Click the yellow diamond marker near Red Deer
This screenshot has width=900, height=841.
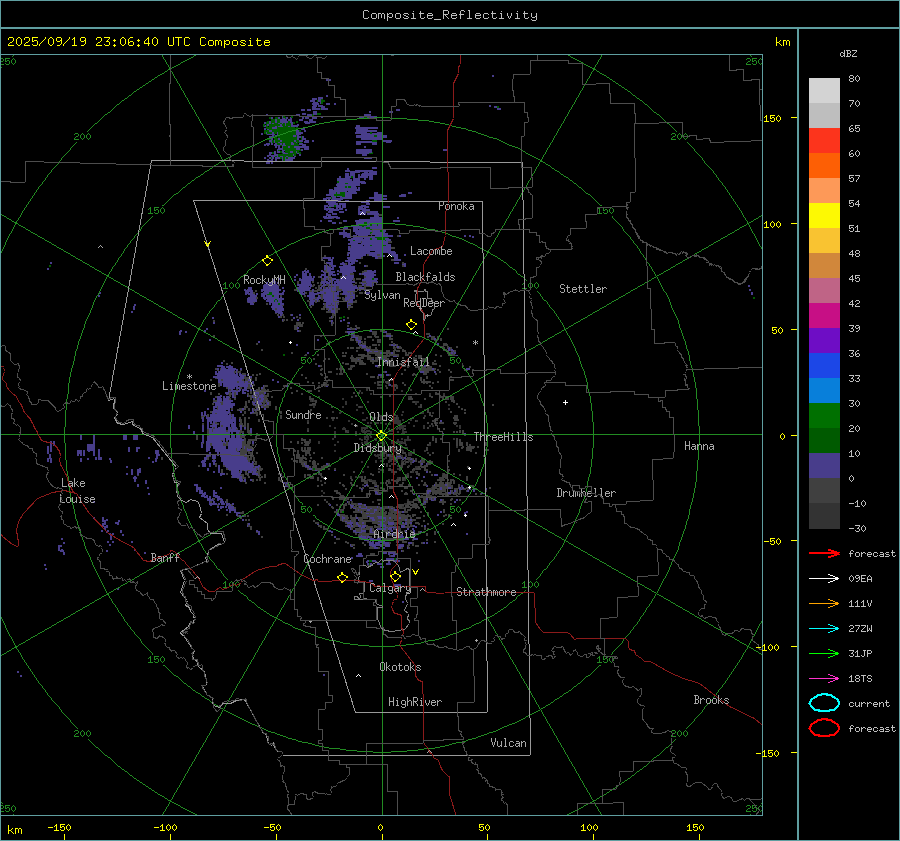[x=411, y=324]
